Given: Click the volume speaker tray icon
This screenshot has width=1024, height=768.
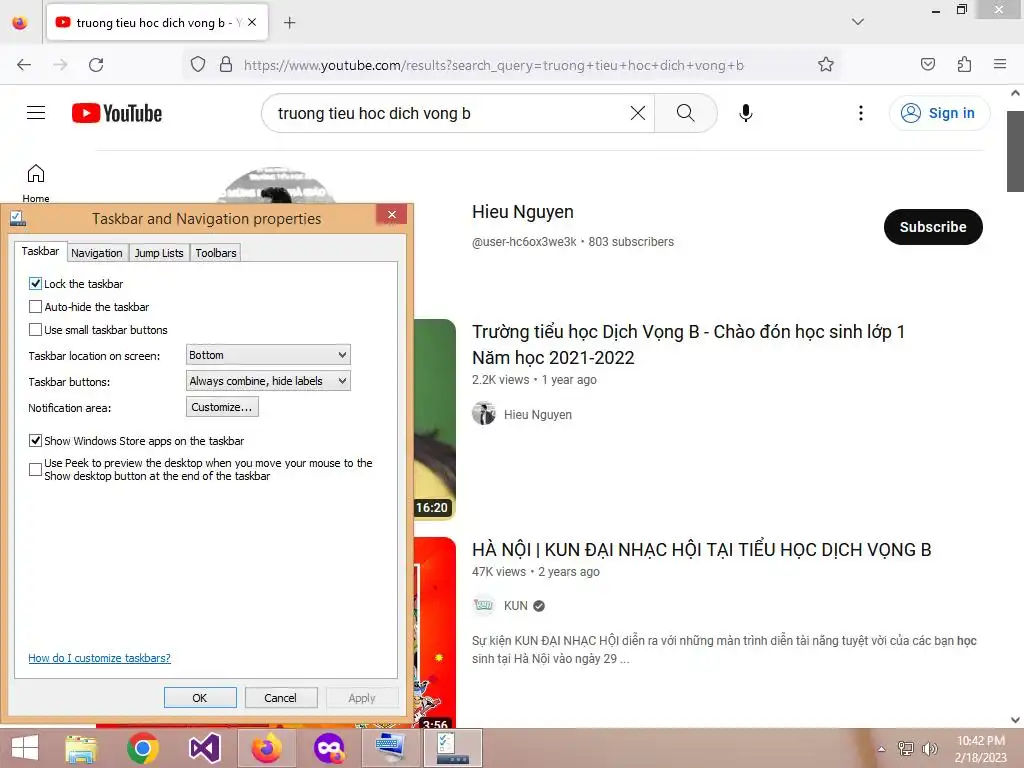Looking at the screenshot, I should [929, 748].
